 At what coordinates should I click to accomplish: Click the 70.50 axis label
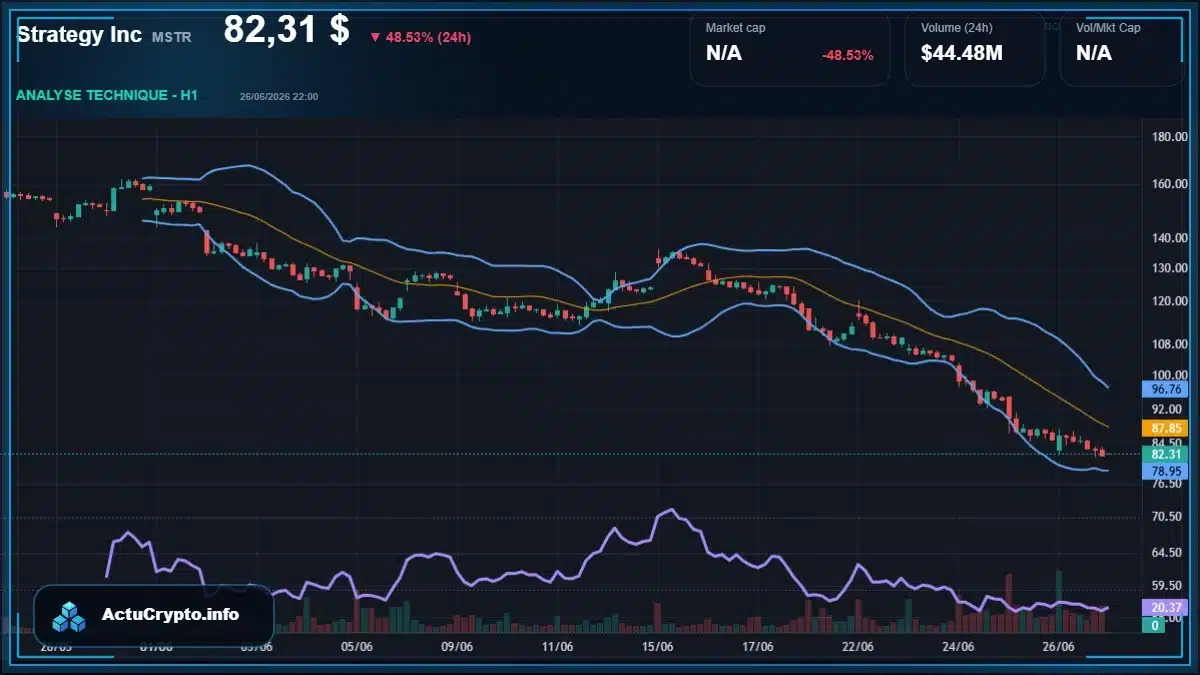click(1167, 517)
